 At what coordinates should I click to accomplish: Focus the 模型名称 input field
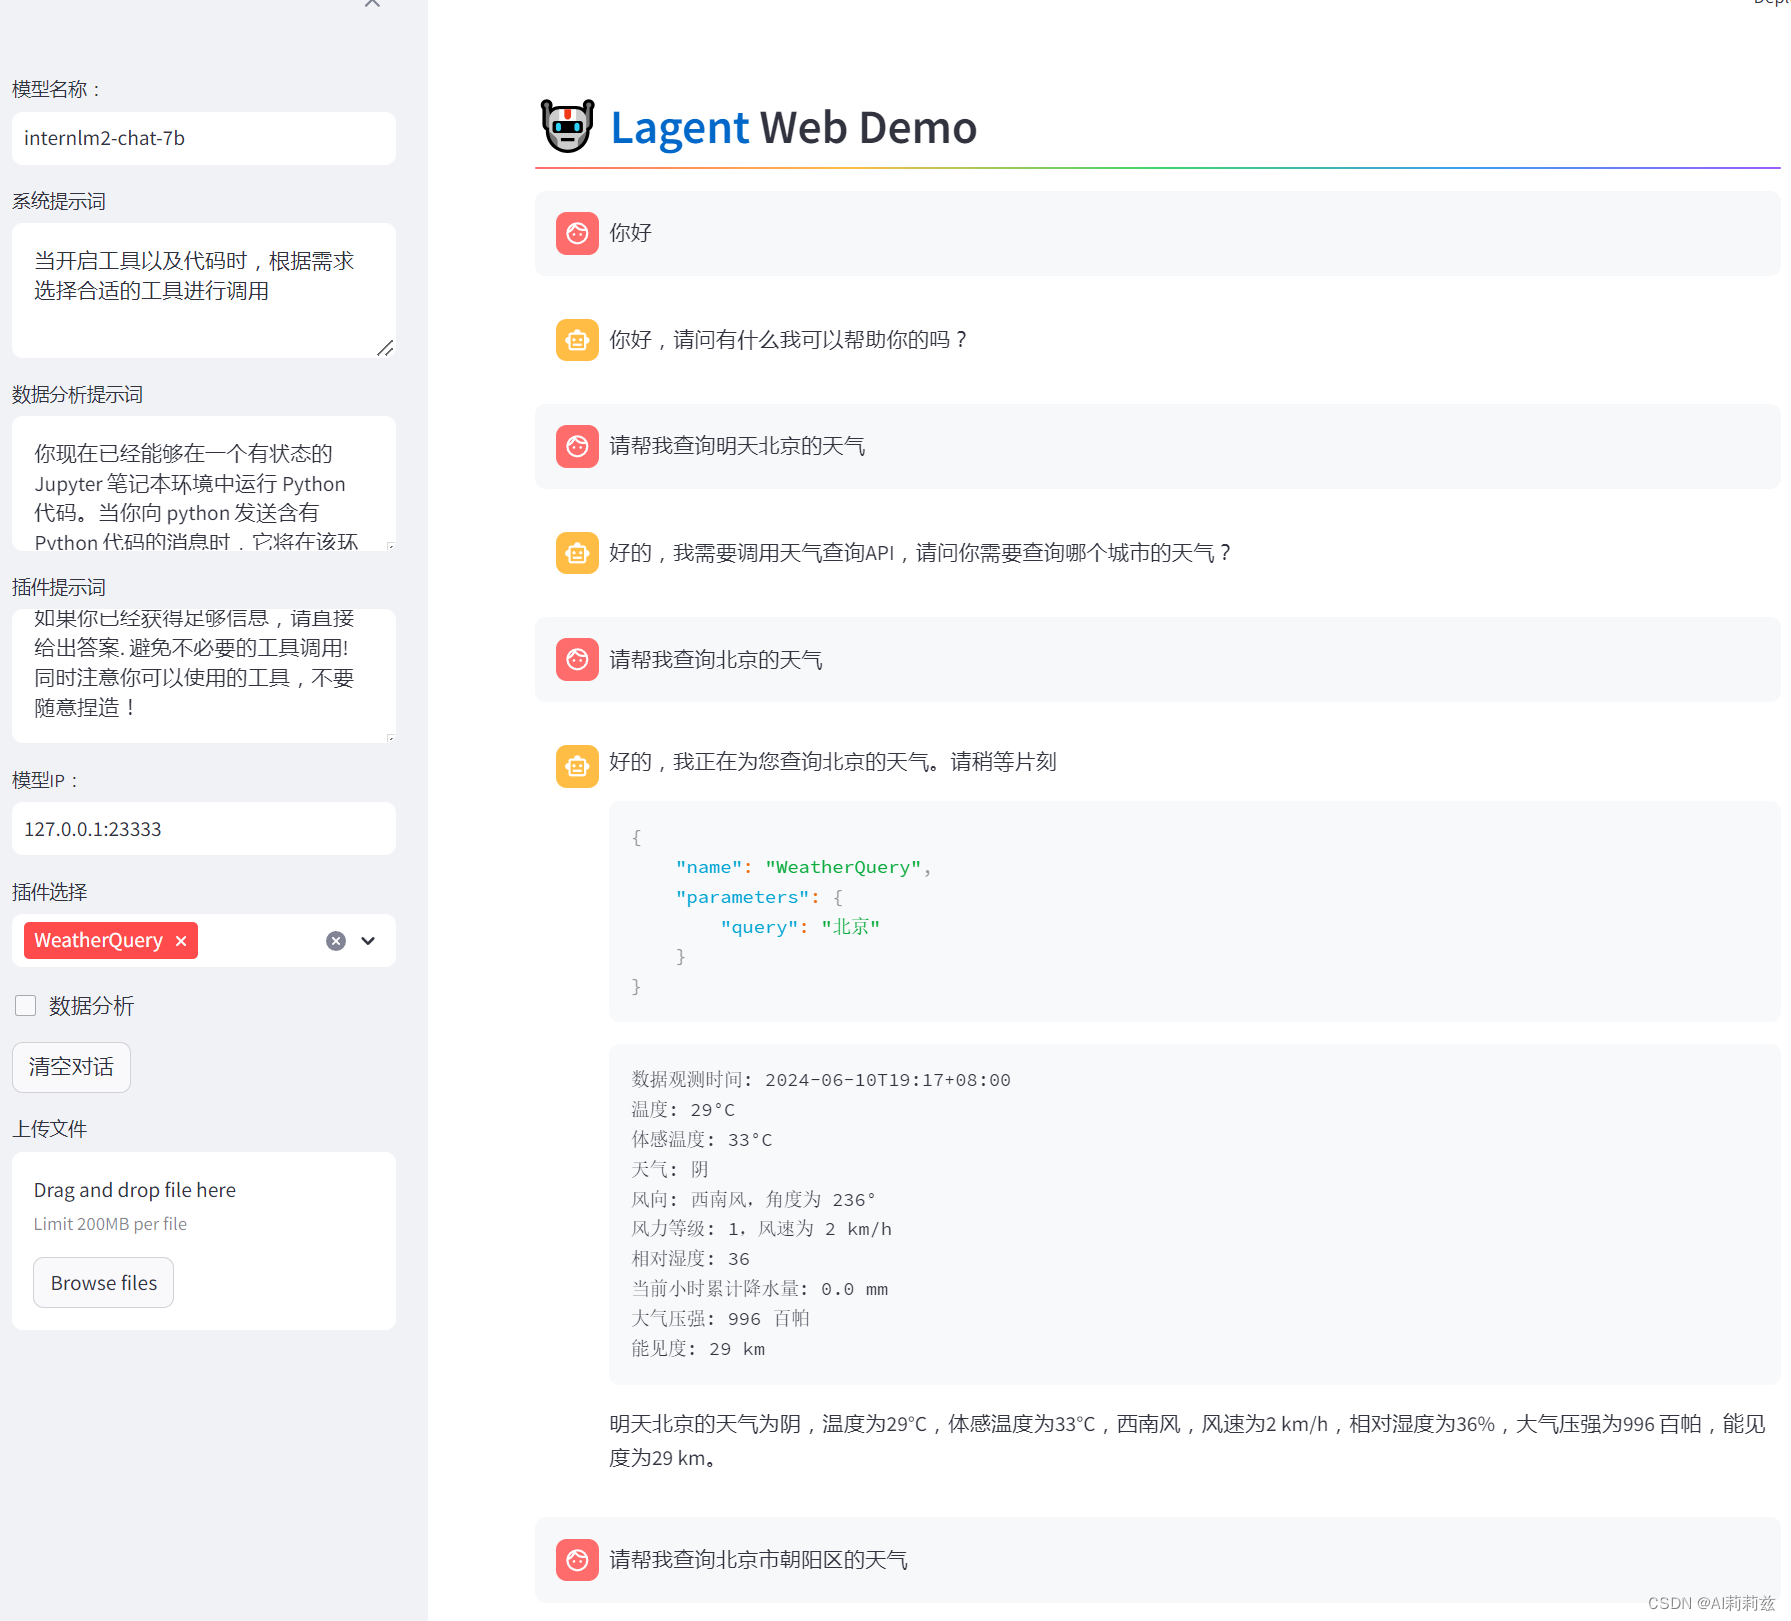[204, 138]
